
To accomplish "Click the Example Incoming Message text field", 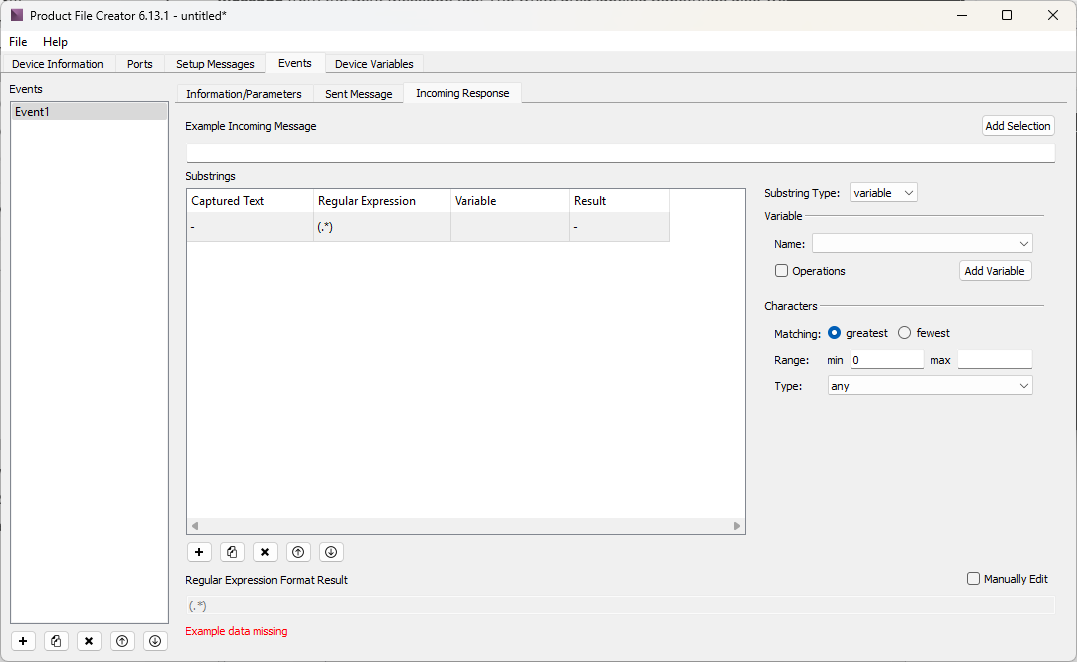I will (x=620, y=153).
